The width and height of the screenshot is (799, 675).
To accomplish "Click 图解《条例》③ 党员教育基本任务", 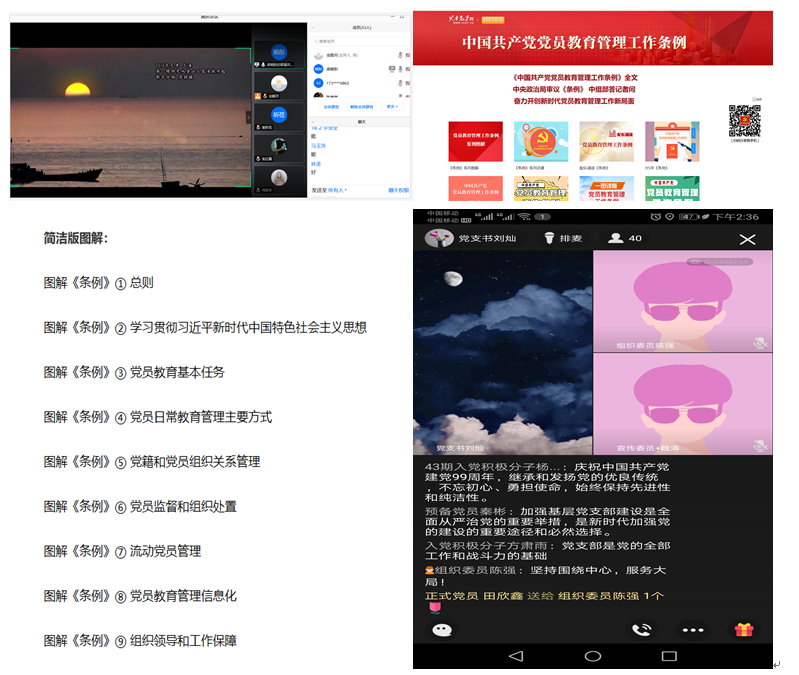I will [x=134, y=372].
